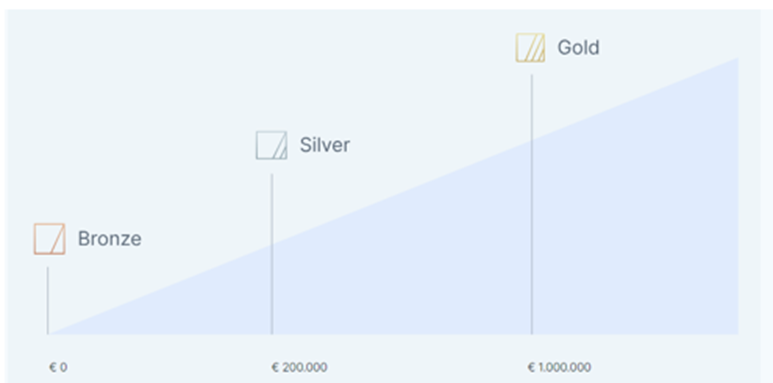Click where Gold line meets the slope
Image resolution: width=773 pixels, height=383 pixels.
pos(531,140)
